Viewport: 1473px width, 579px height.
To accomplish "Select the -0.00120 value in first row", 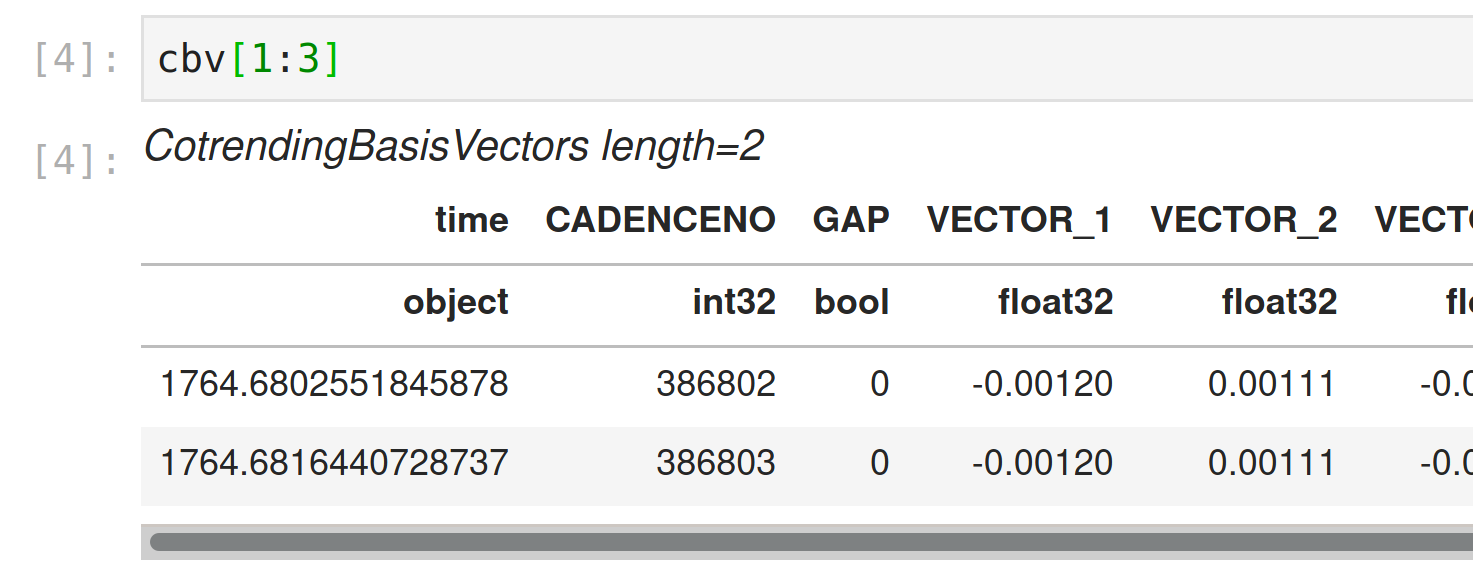I will pyautogui.click(x=1040, y=382).
